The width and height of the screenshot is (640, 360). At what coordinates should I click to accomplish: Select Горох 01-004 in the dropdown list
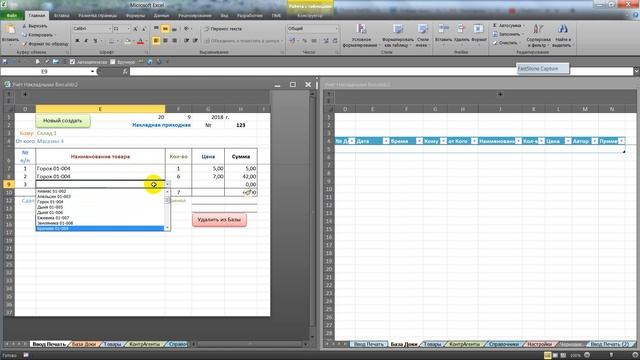(x=100, y=202)
